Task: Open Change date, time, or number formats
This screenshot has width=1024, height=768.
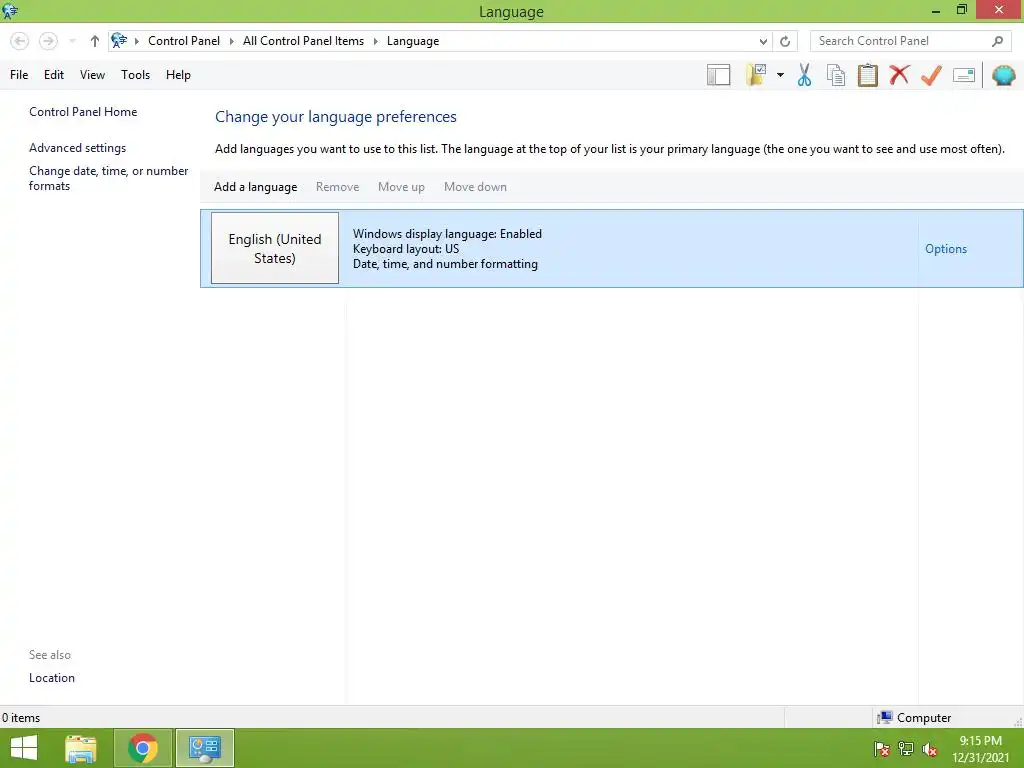Action: click(x=108, y=178)
